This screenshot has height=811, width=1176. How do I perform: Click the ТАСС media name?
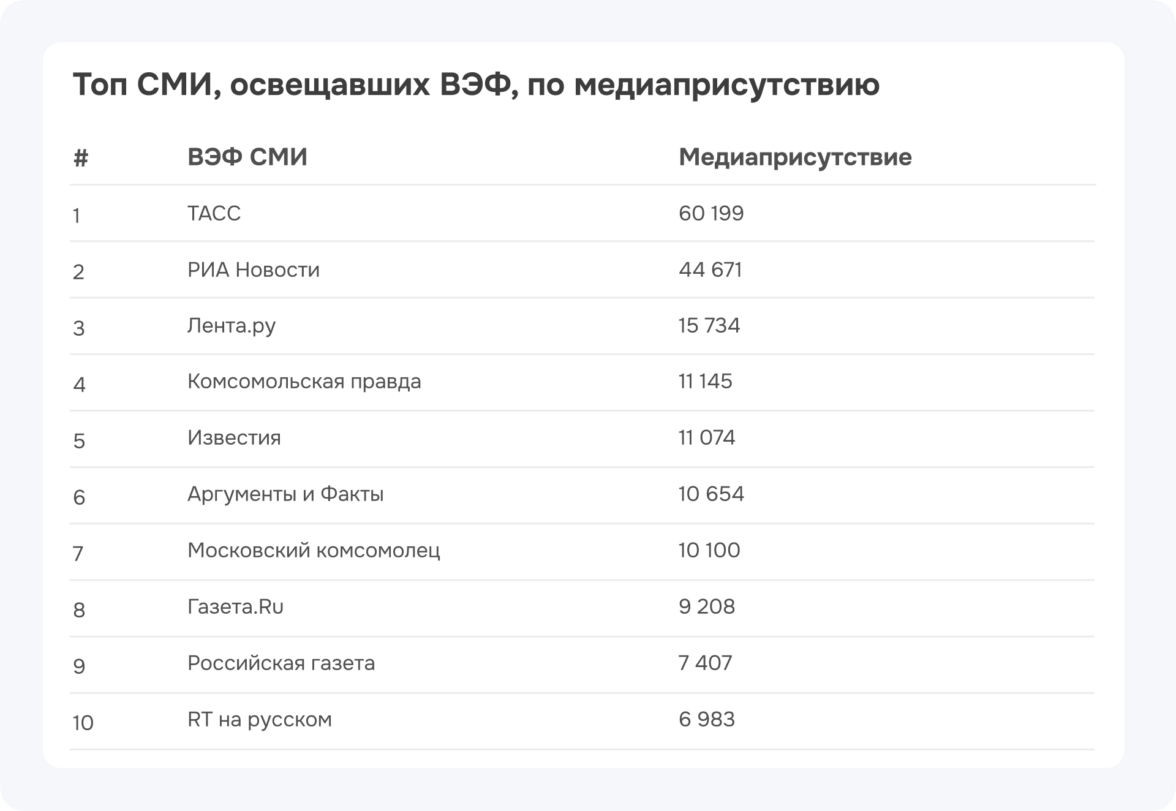(x=214, y=214)
